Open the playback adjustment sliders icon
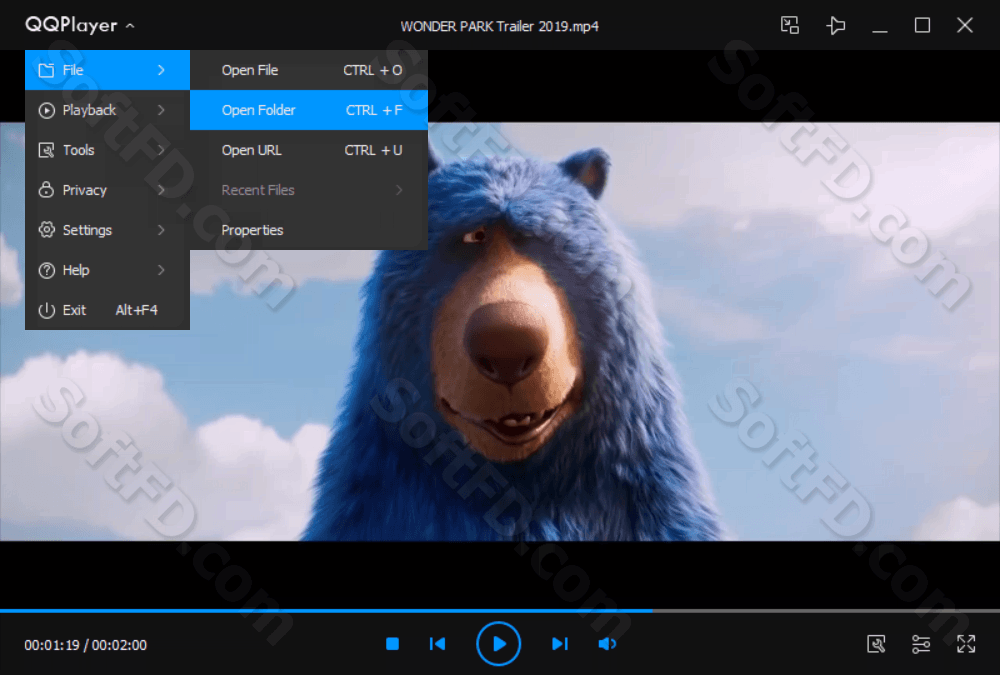Image resolution: width=1000 pixels, height=675 pixels. tap(921, 644)
